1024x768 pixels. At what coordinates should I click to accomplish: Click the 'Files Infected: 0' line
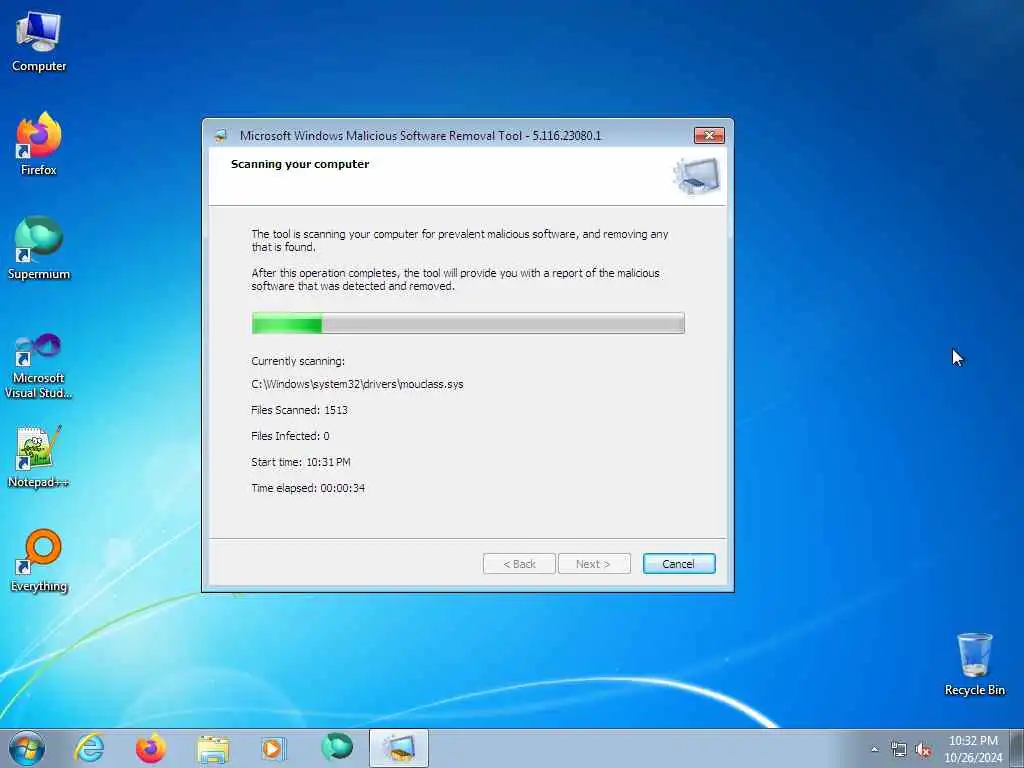[290, 436]
